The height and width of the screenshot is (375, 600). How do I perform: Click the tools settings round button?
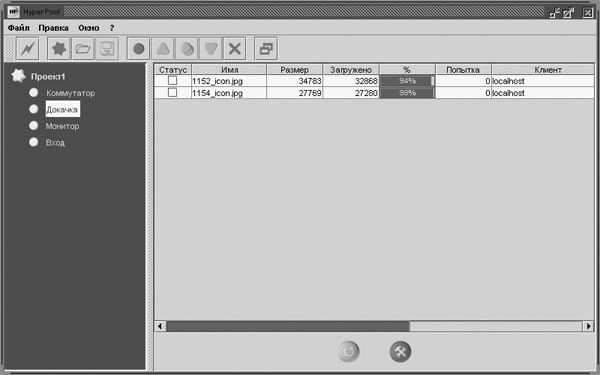400,351
